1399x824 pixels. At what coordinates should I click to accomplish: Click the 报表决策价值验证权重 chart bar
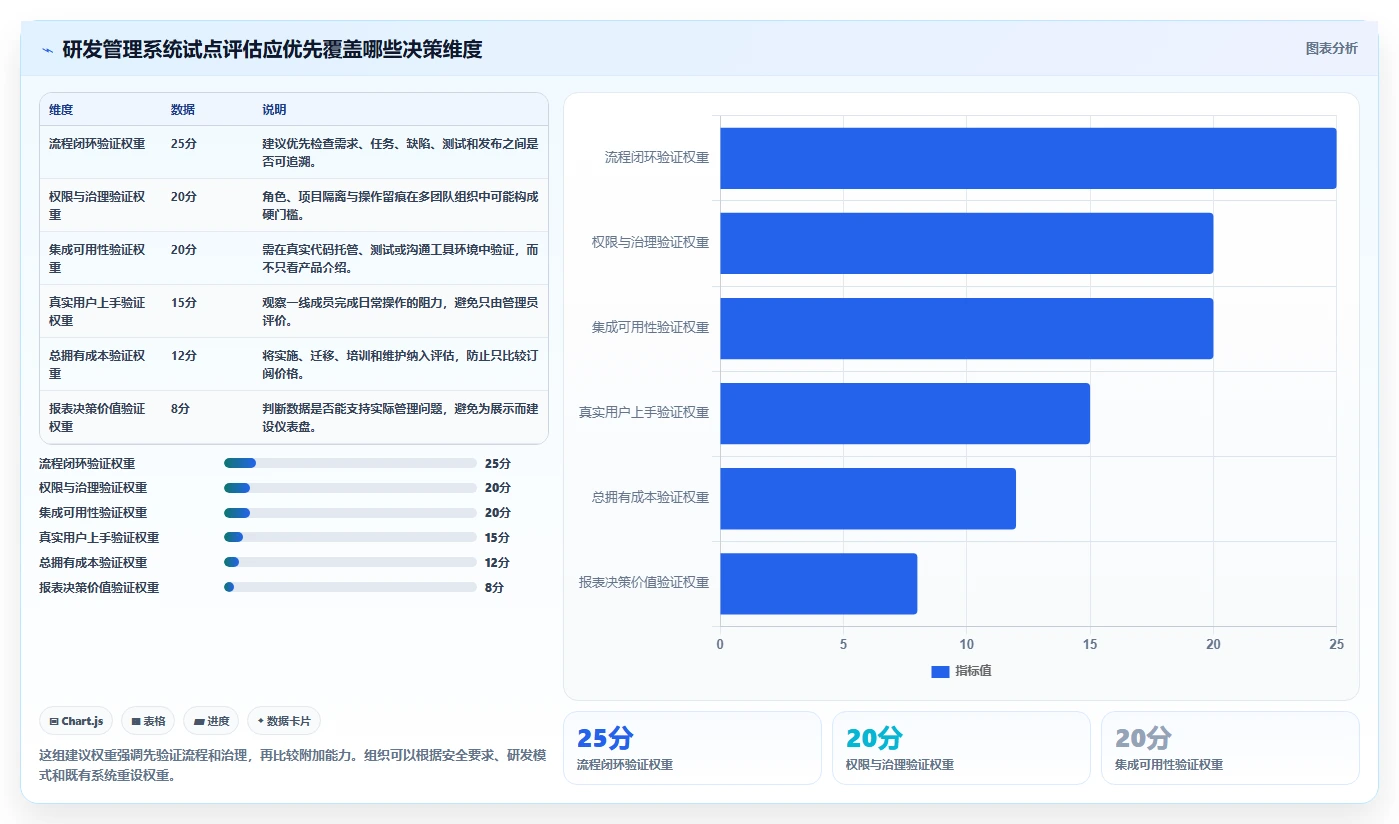click(818, 584)
